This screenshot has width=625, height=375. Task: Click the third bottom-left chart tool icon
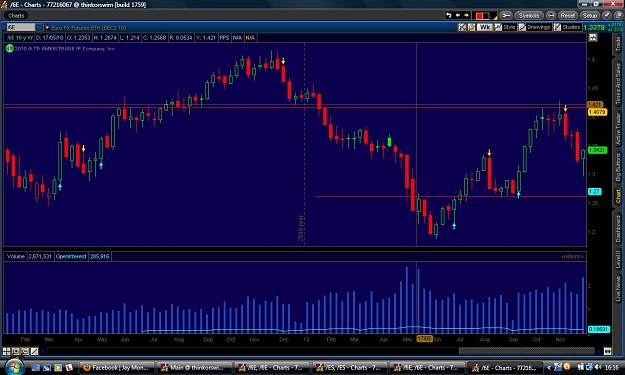(x=25, y=351)
